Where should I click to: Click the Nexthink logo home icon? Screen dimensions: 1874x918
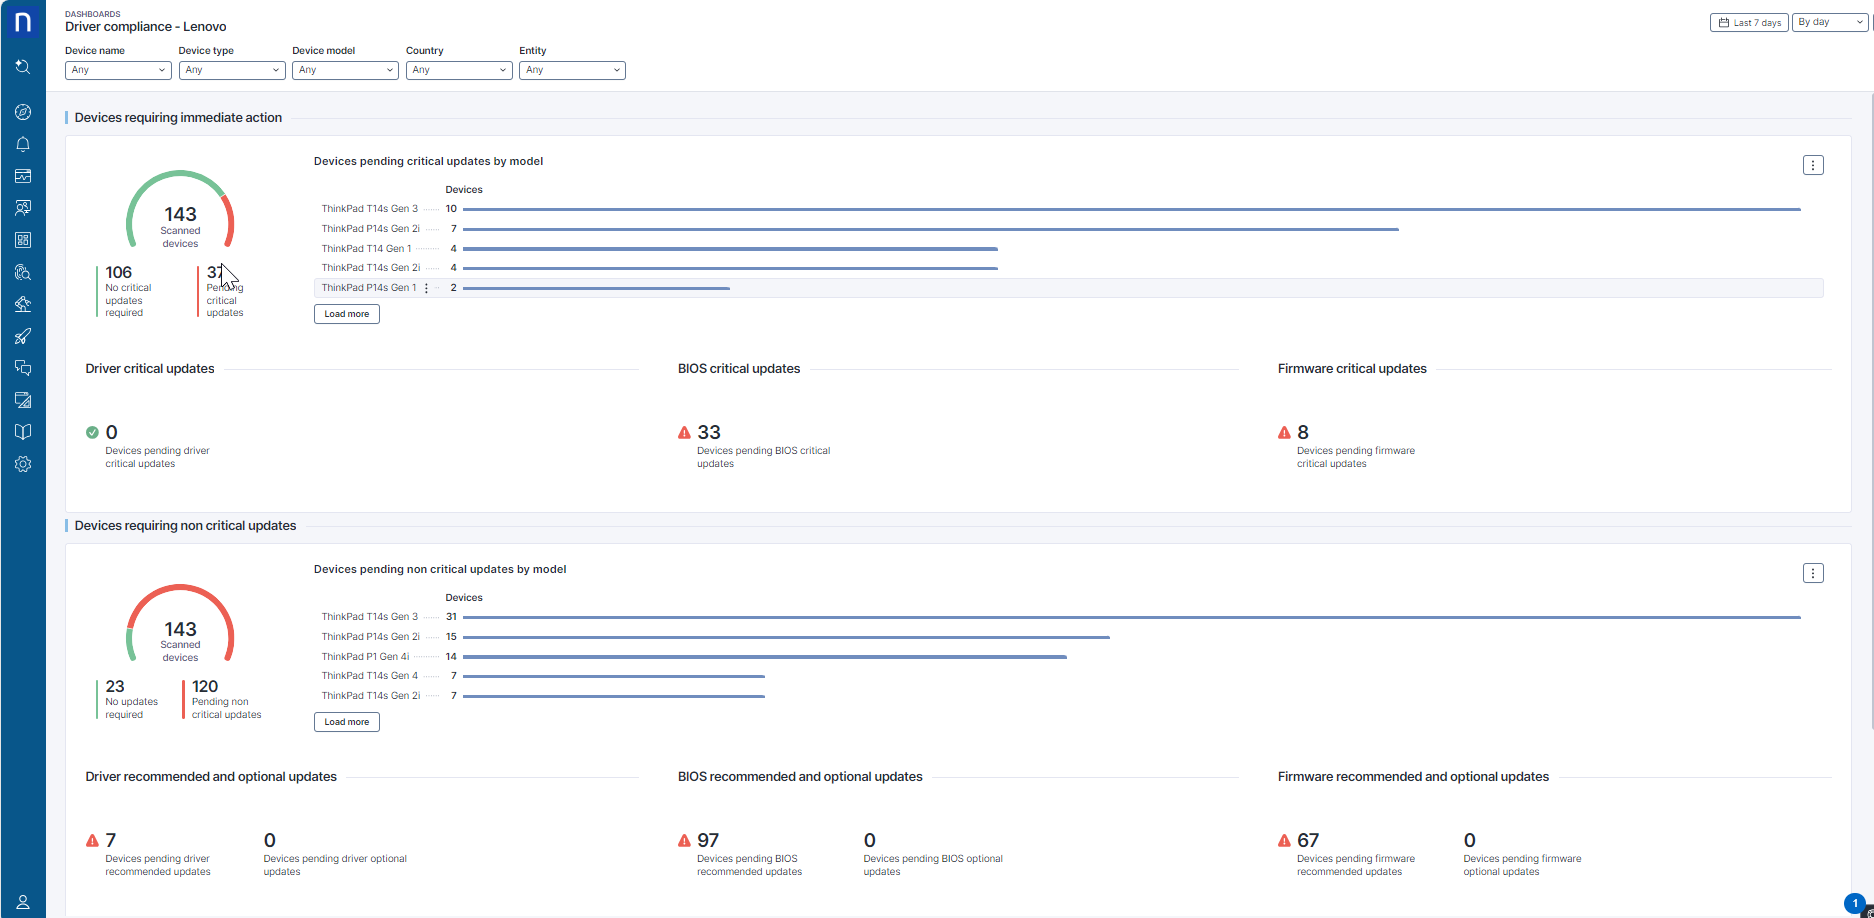[x=23, y=22]
